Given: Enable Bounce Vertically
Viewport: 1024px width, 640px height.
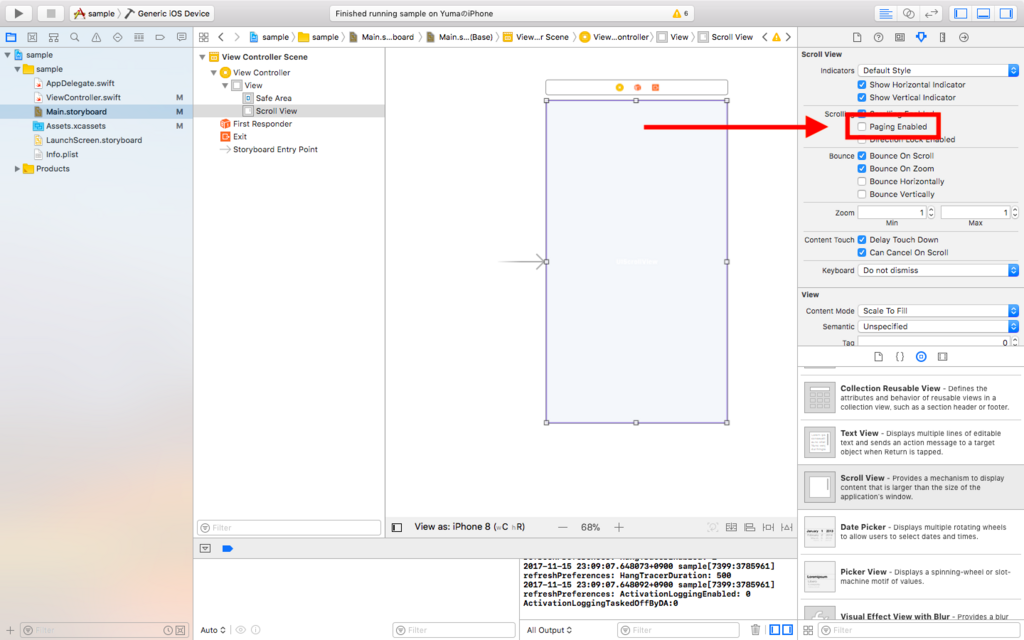Looking at the screenshot, I should 861,194.
